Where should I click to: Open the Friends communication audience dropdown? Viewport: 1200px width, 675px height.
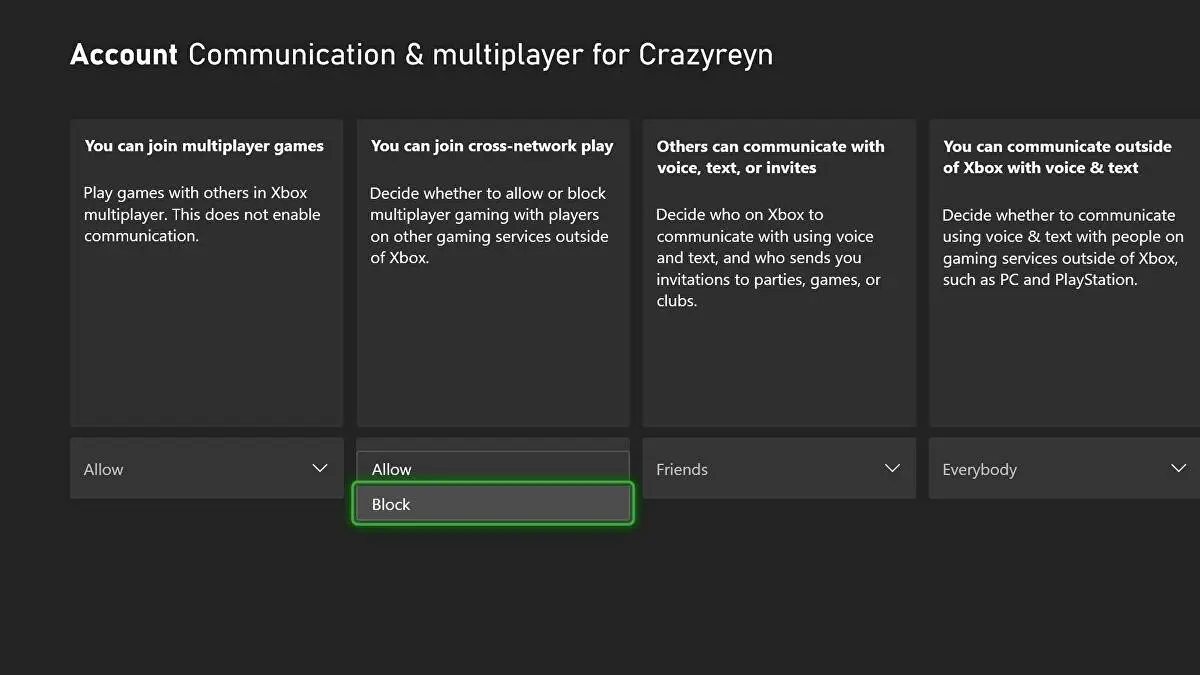779,468
